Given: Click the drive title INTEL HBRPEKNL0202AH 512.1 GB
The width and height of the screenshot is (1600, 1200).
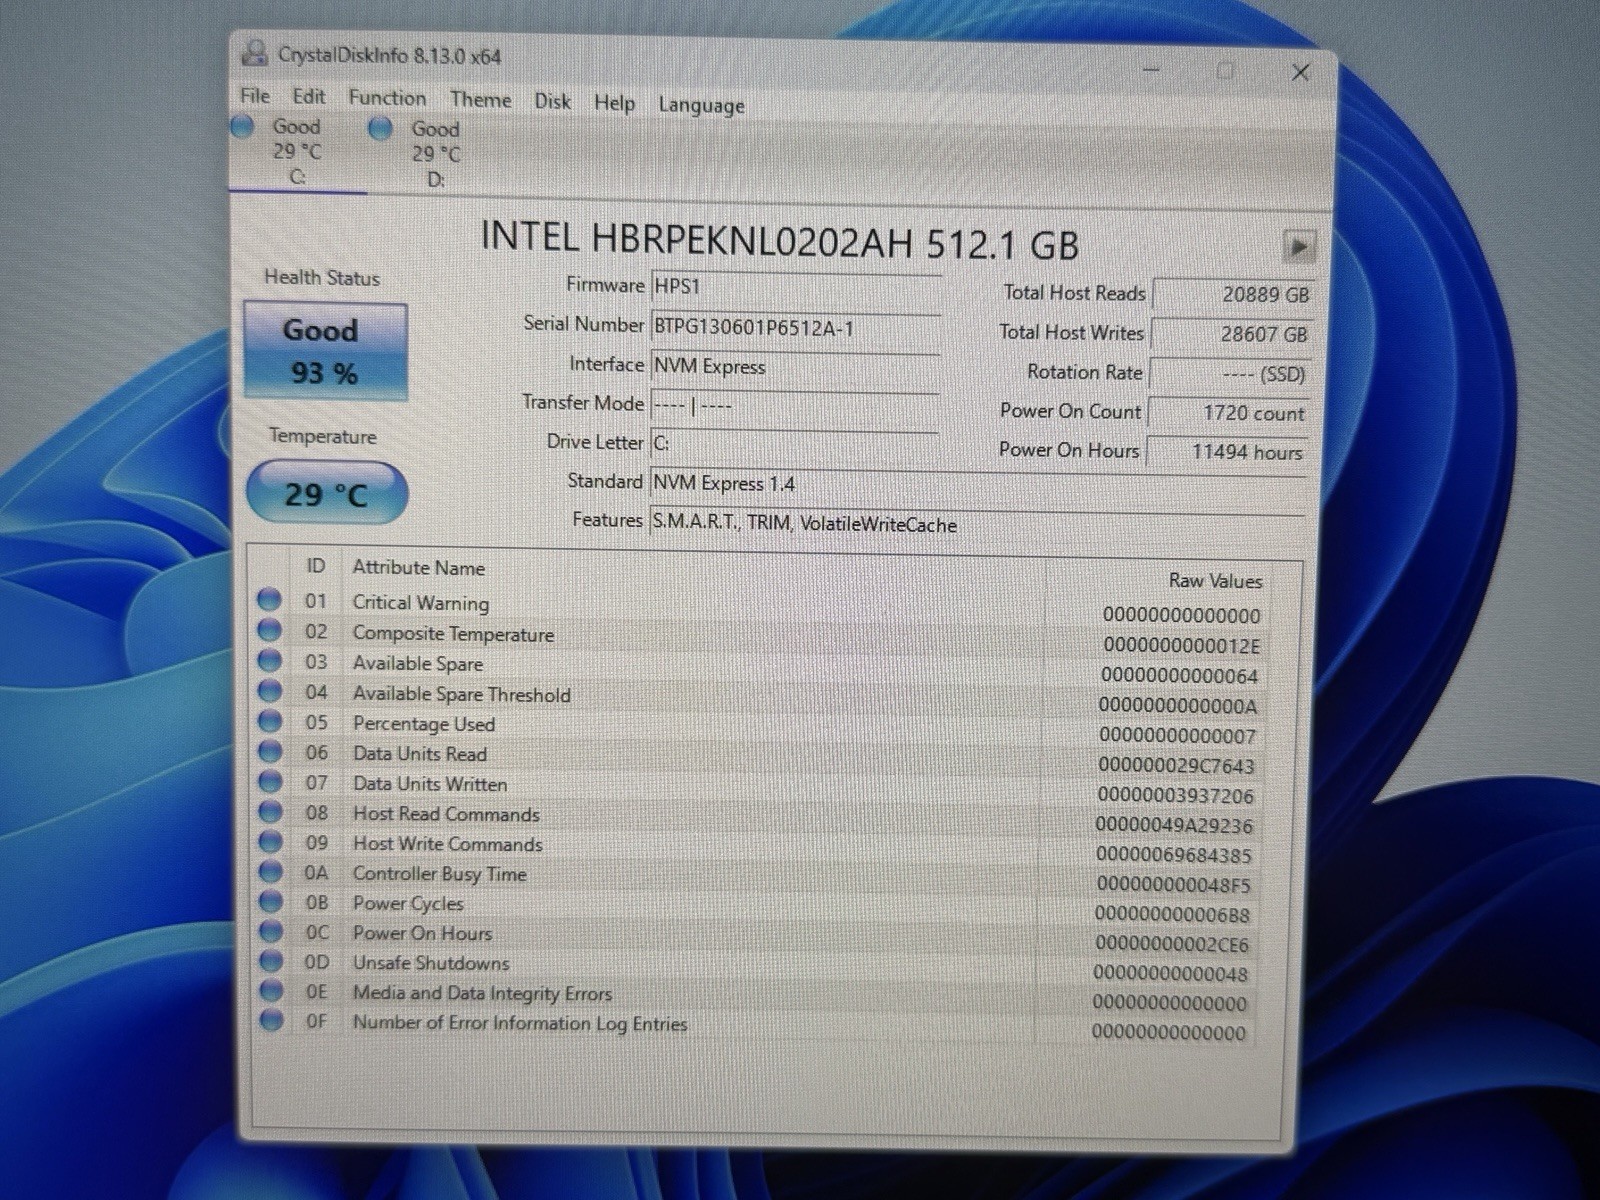Looking at the screenshot, I should [x=780, y=241].
